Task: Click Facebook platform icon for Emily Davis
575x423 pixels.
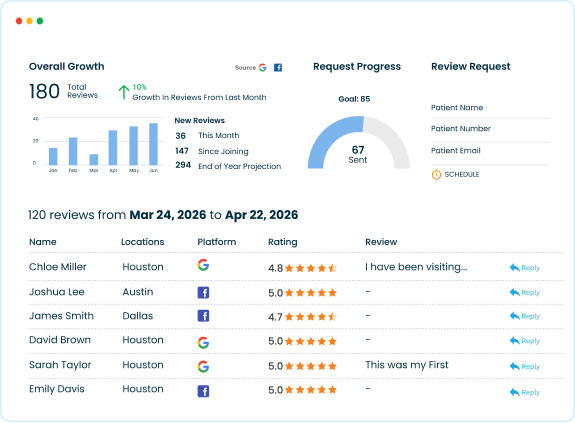Action: [204, 391]
